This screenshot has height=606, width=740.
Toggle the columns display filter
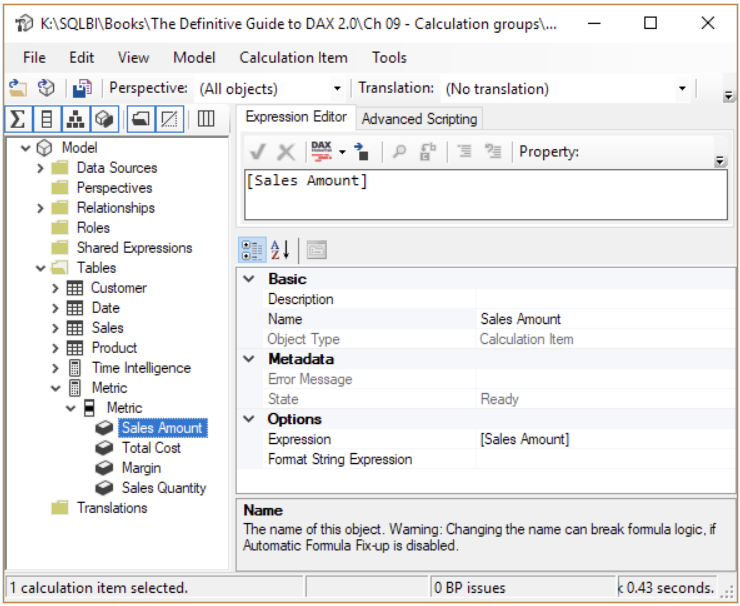click(46, 119)
